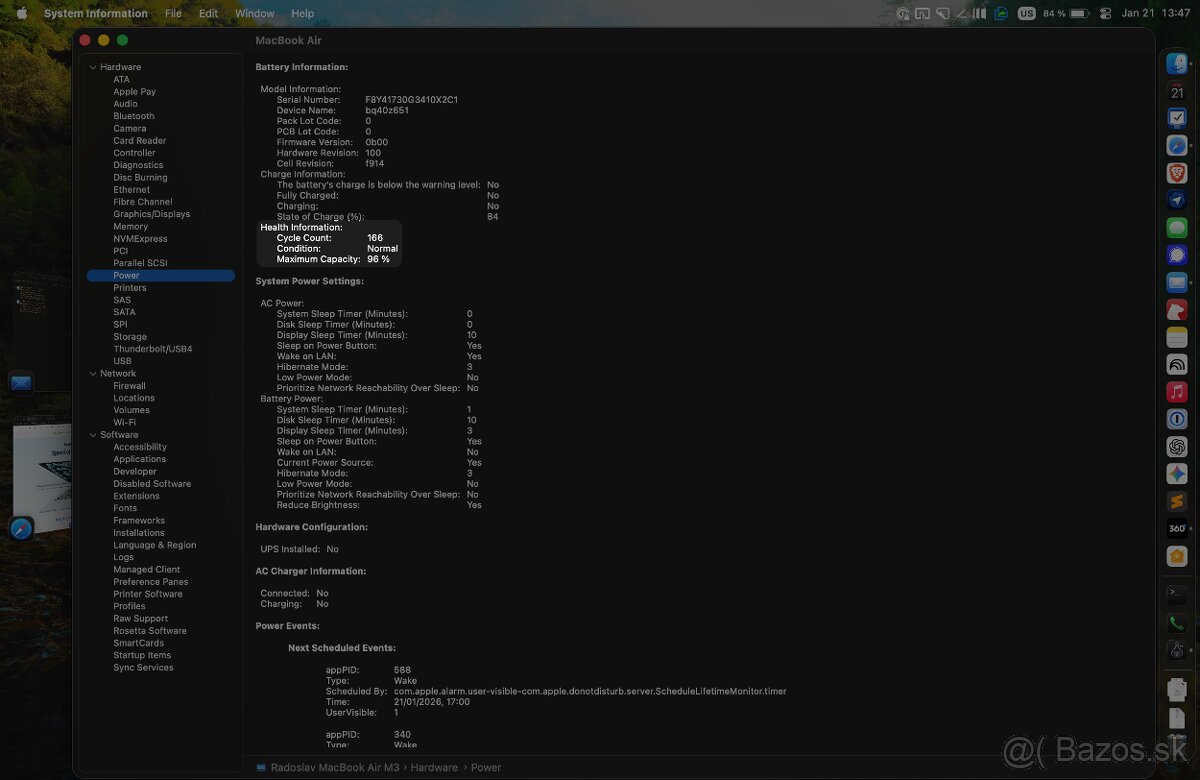The width and height of the screenshot is (1200, 780).
Task: Open Brave browser in the dock
Action: click(x=1177, y=173)
